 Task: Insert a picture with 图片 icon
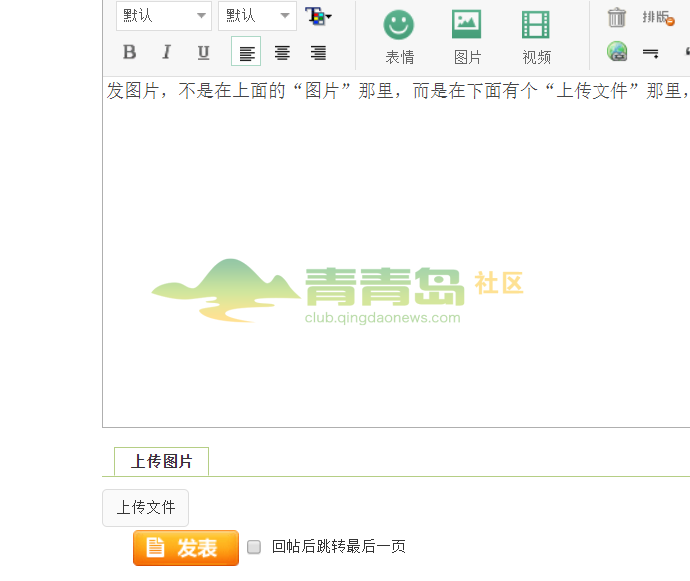click(467, 37)
